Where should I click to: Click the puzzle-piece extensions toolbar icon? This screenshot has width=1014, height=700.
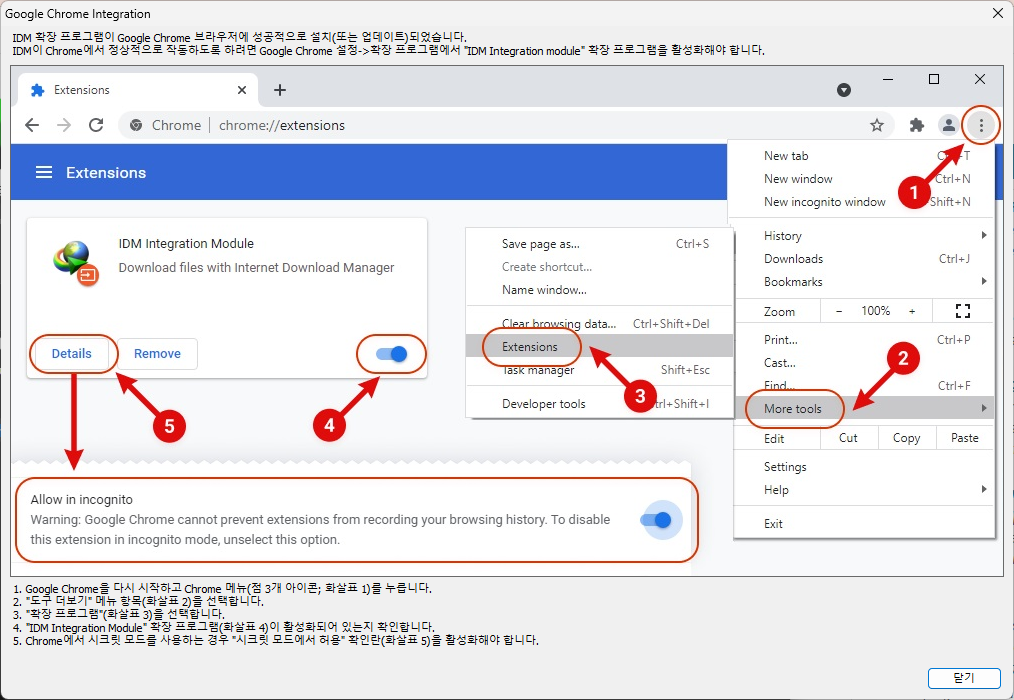coord(916,126)
